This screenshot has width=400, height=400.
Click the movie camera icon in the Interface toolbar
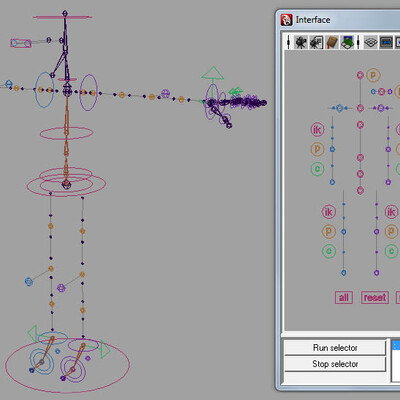[x=301, y=42]
